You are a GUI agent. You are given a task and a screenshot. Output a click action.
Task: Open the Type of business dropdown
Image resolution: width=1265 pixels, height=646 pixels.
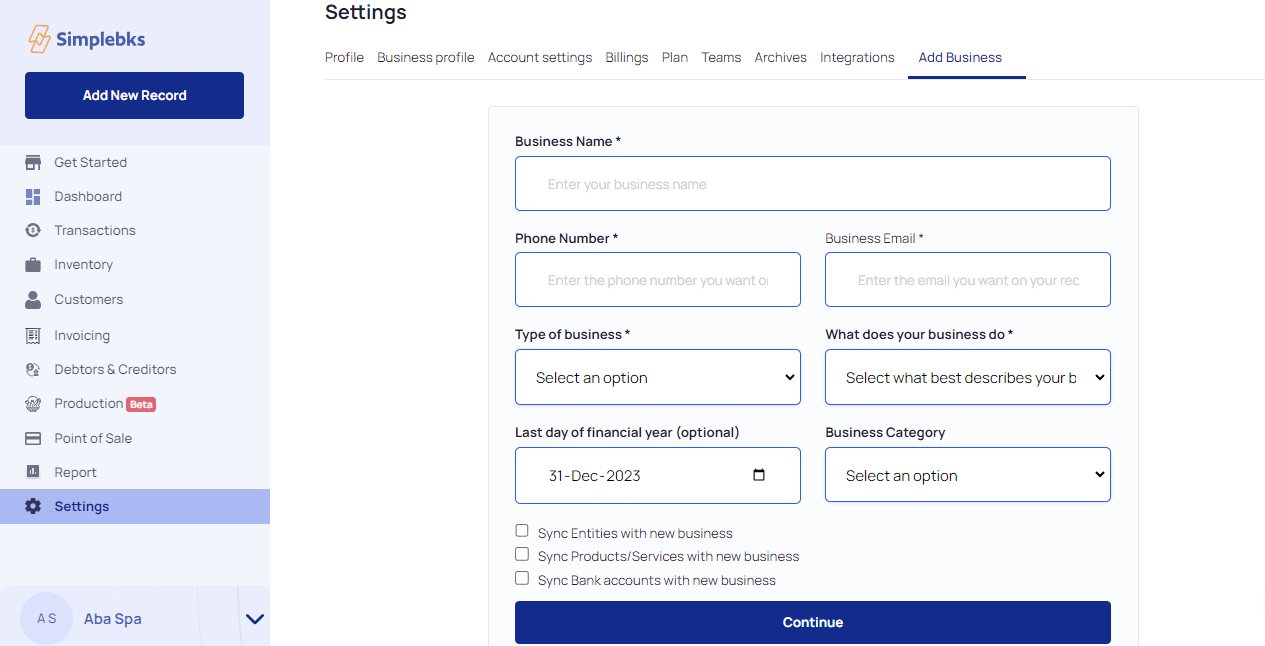[657, 377]
